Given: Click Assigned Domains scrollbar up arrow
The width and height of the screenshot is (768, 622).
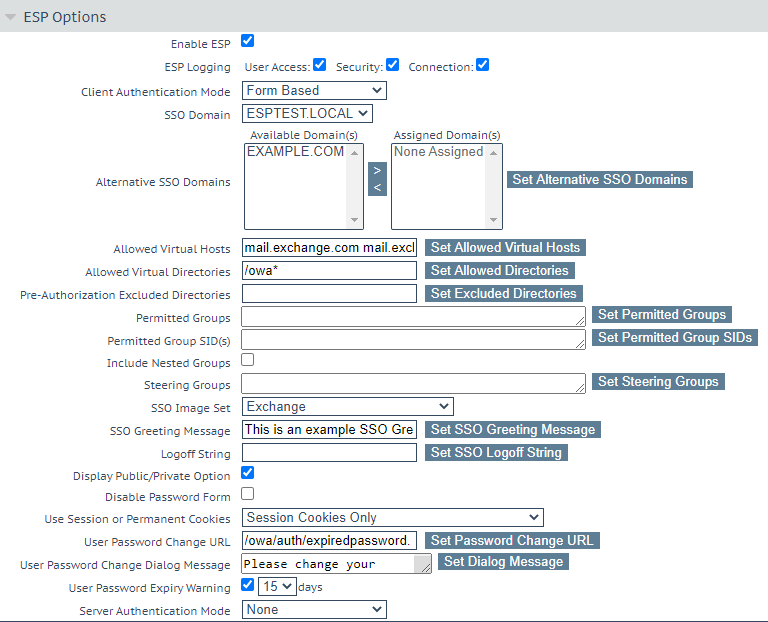Looking at the screenshot, I should point(493,153).
